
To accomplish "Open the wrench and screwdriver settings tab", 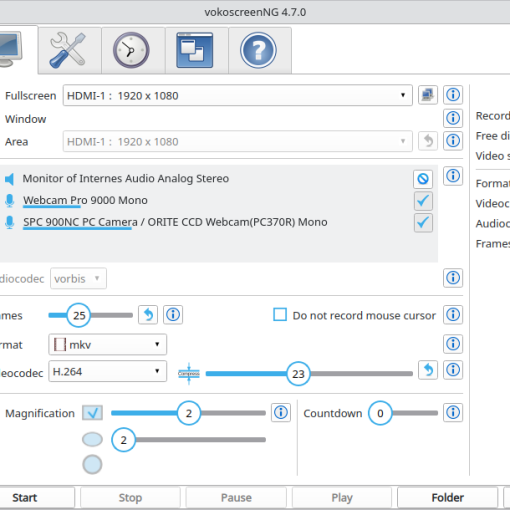I will pyautogui.click(x=69, y=50).
